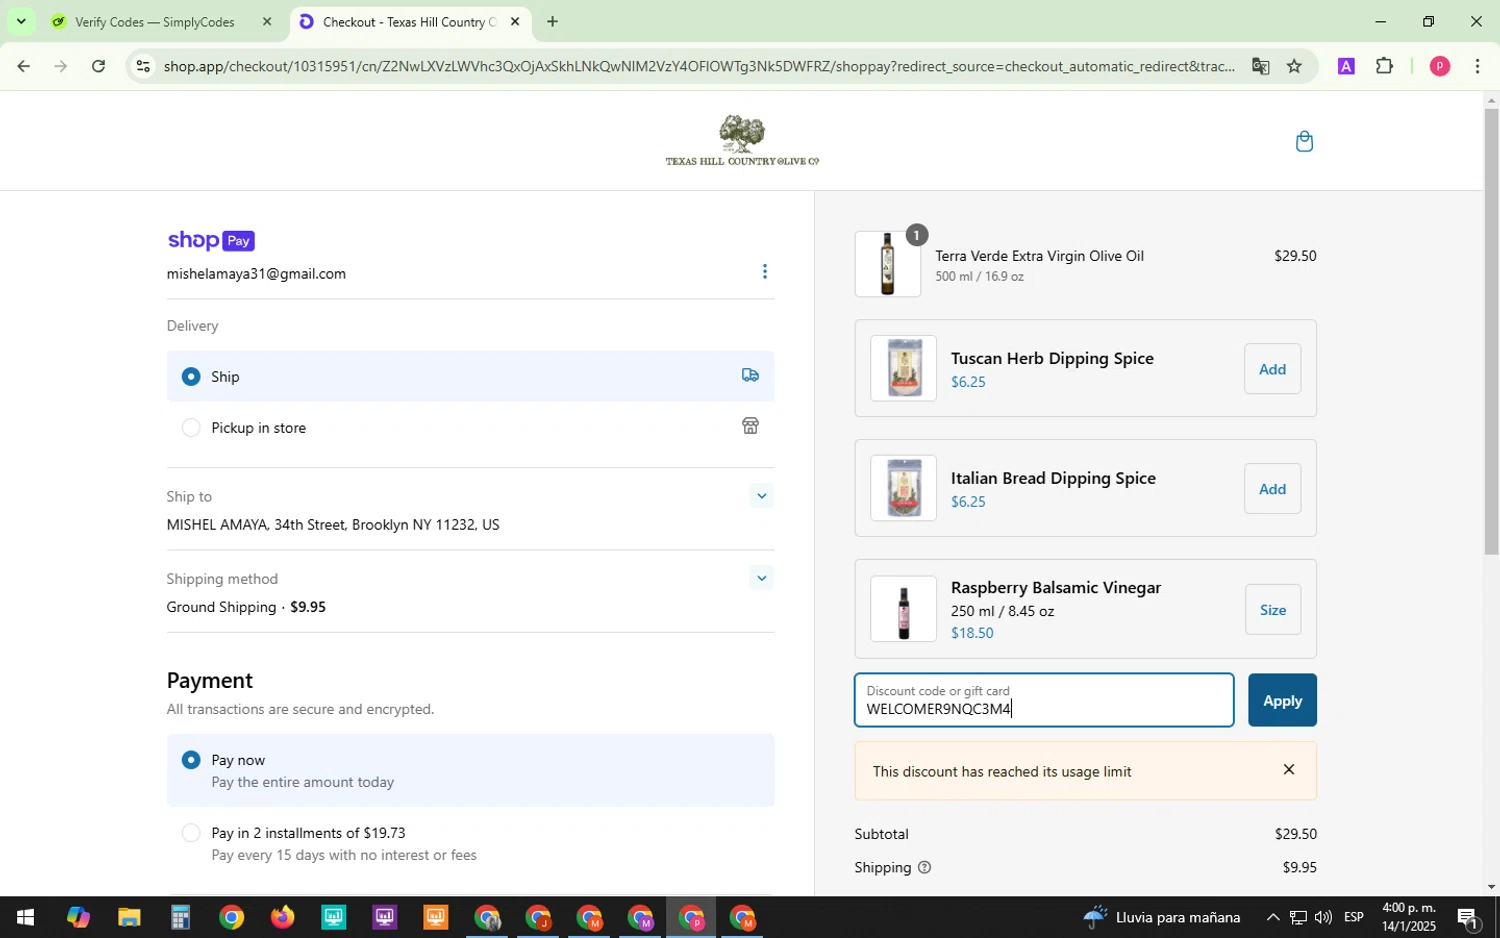Apply the entered discount code

click(1282, 700)
